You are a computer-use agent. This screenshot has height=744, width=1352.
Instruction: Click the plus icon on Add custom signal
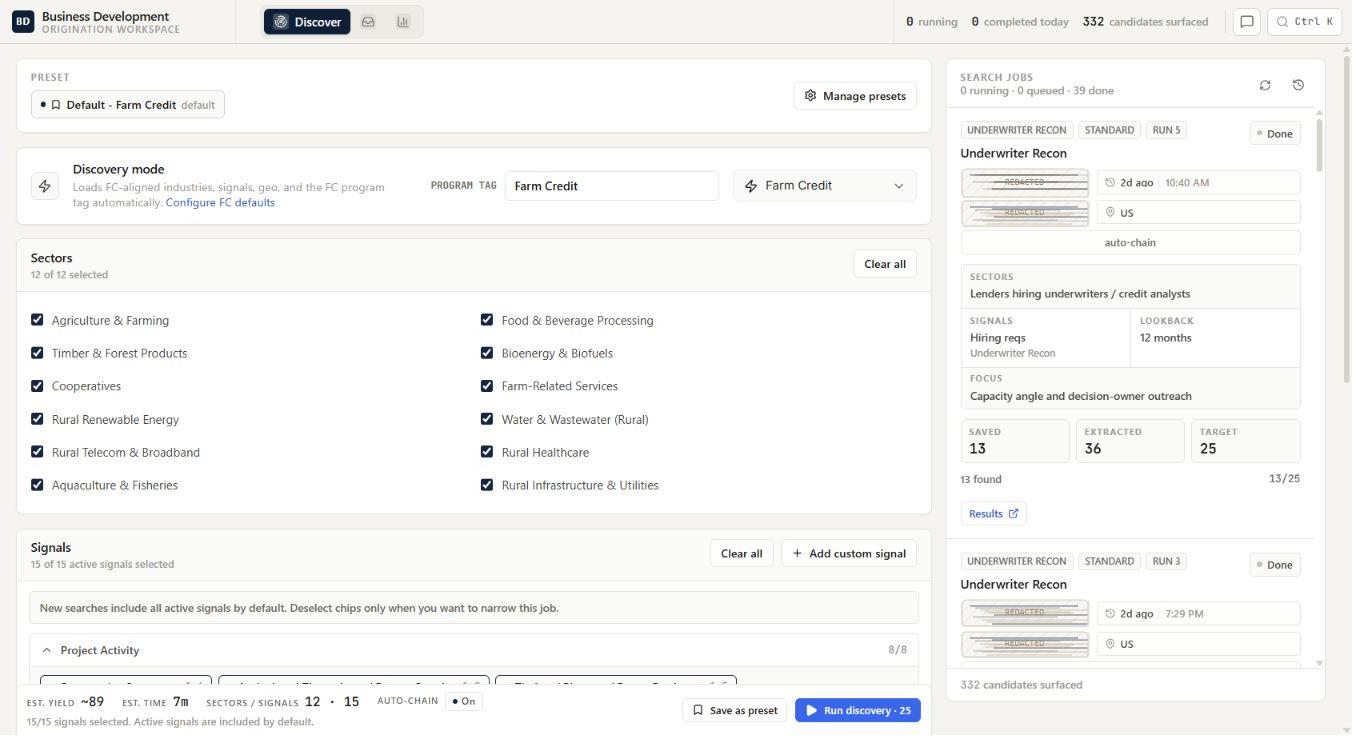(797, 554)
